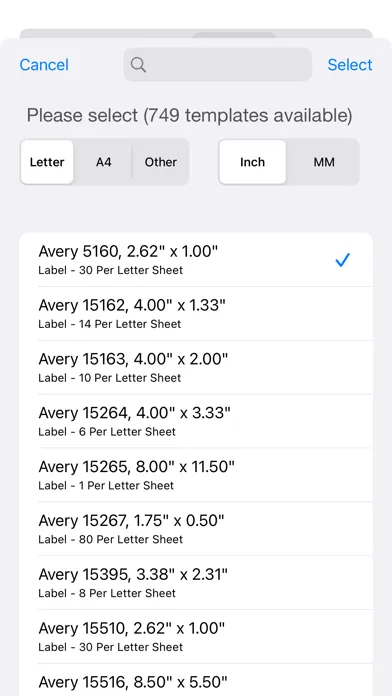
Task: Tap the sheet grabber handle at top
Action: click(234, 35)
